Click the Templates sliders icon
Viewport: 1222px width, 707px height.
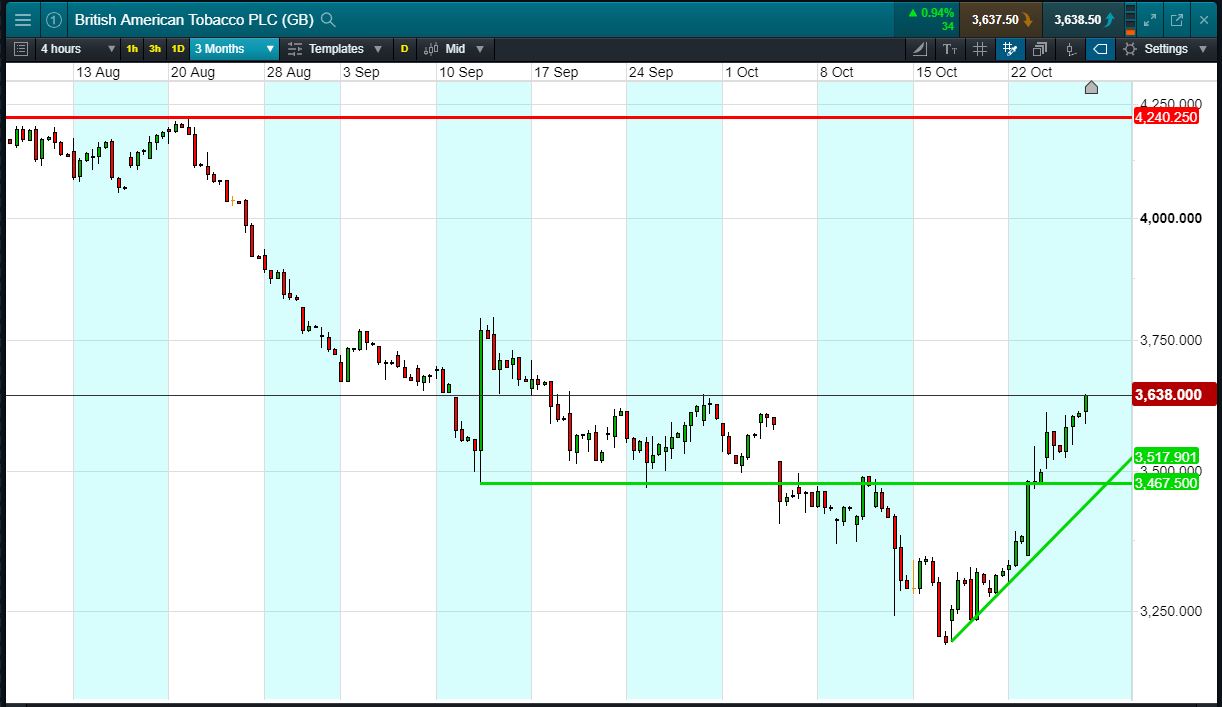[295, 48]
